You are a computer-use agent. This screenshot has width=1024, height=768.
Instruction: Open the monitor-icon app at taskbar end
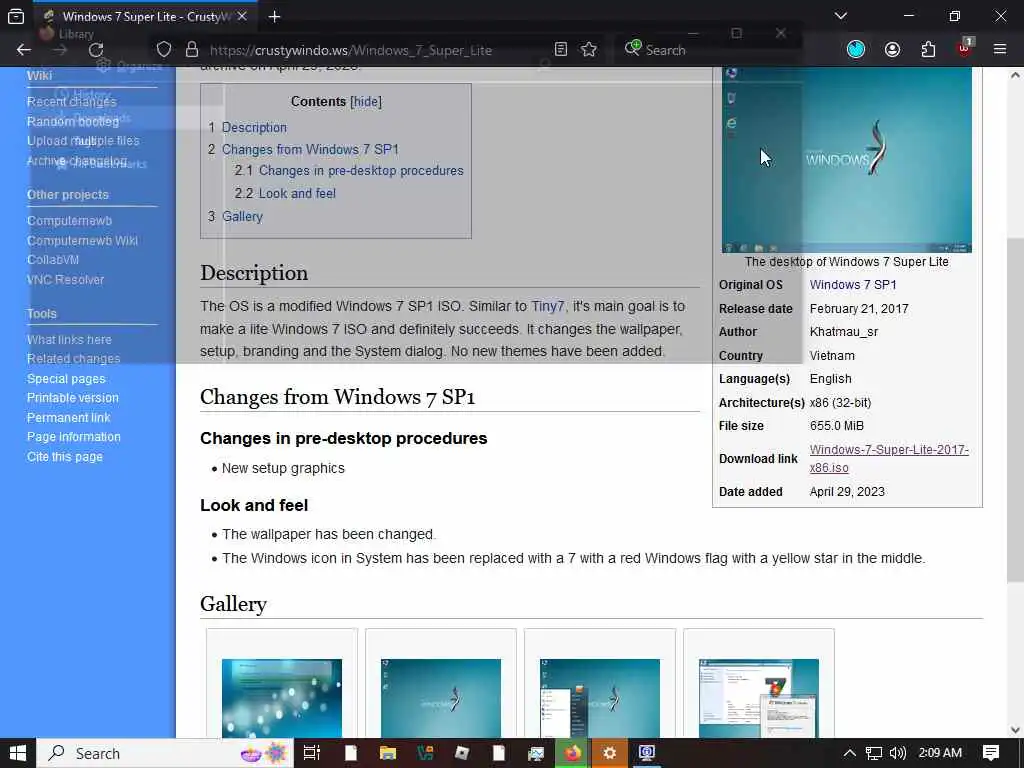pos(647,753)
